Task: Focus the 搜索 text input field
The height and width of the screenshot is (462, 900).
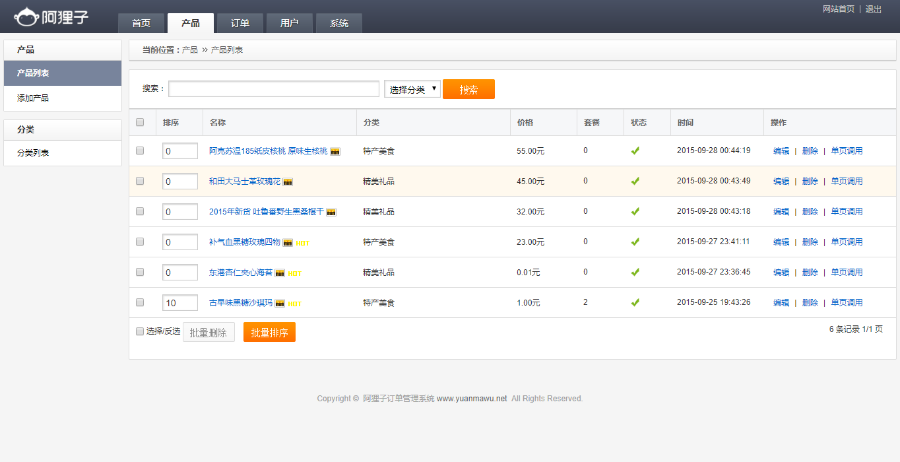Action: (273, 89)
